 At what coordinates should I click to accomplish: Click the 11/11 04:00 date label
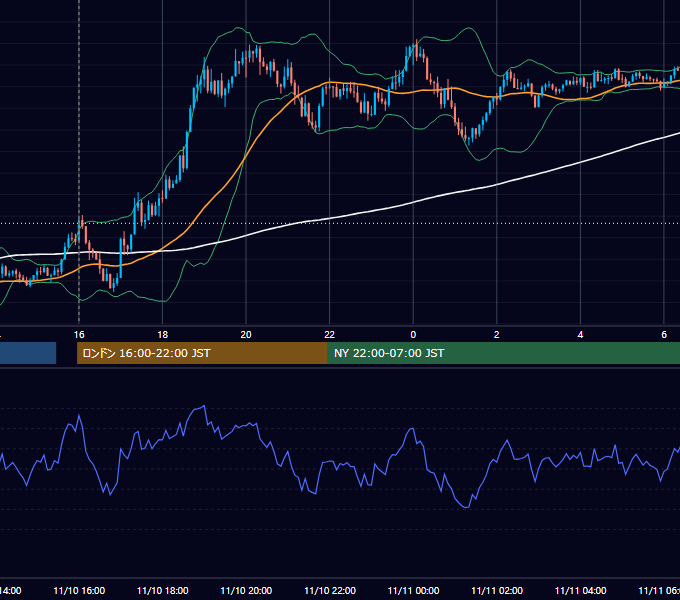pyautogui.click(x=581, y=590)
